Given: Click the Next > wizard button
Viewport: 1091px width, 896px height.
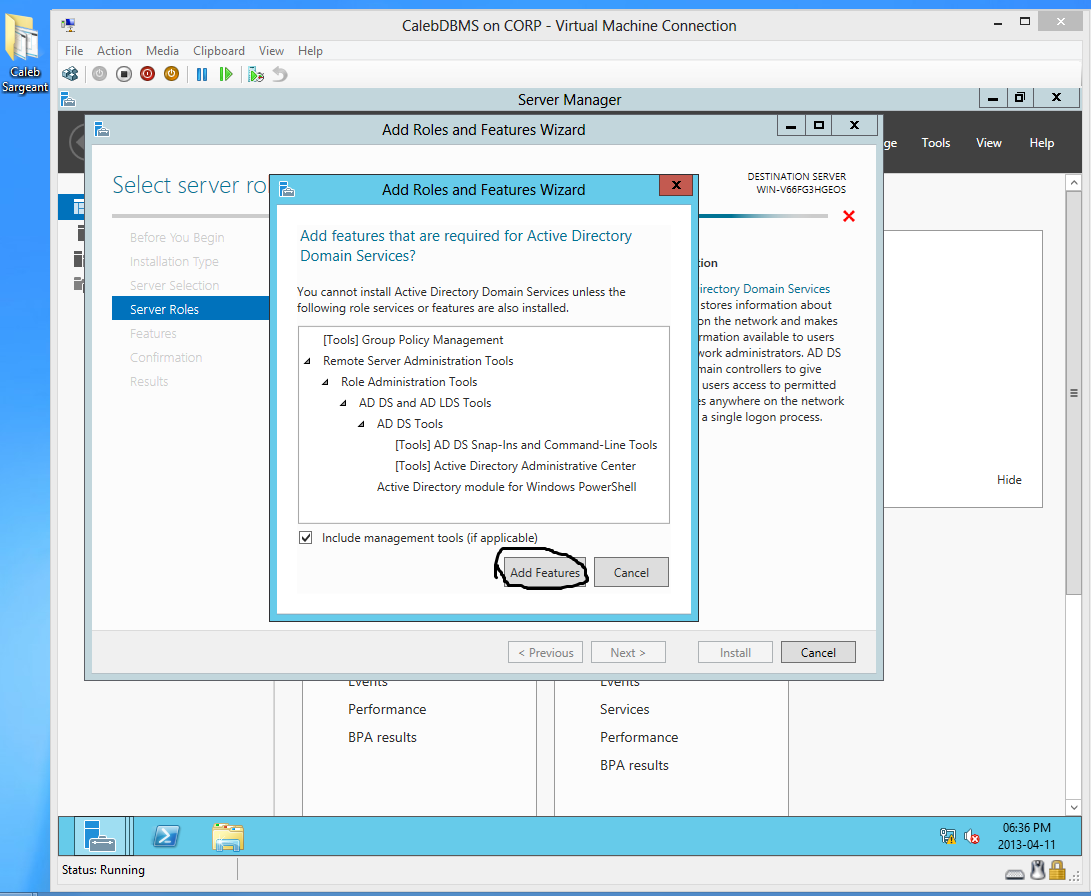Looking at the screenshot, I should coord(628,653).
